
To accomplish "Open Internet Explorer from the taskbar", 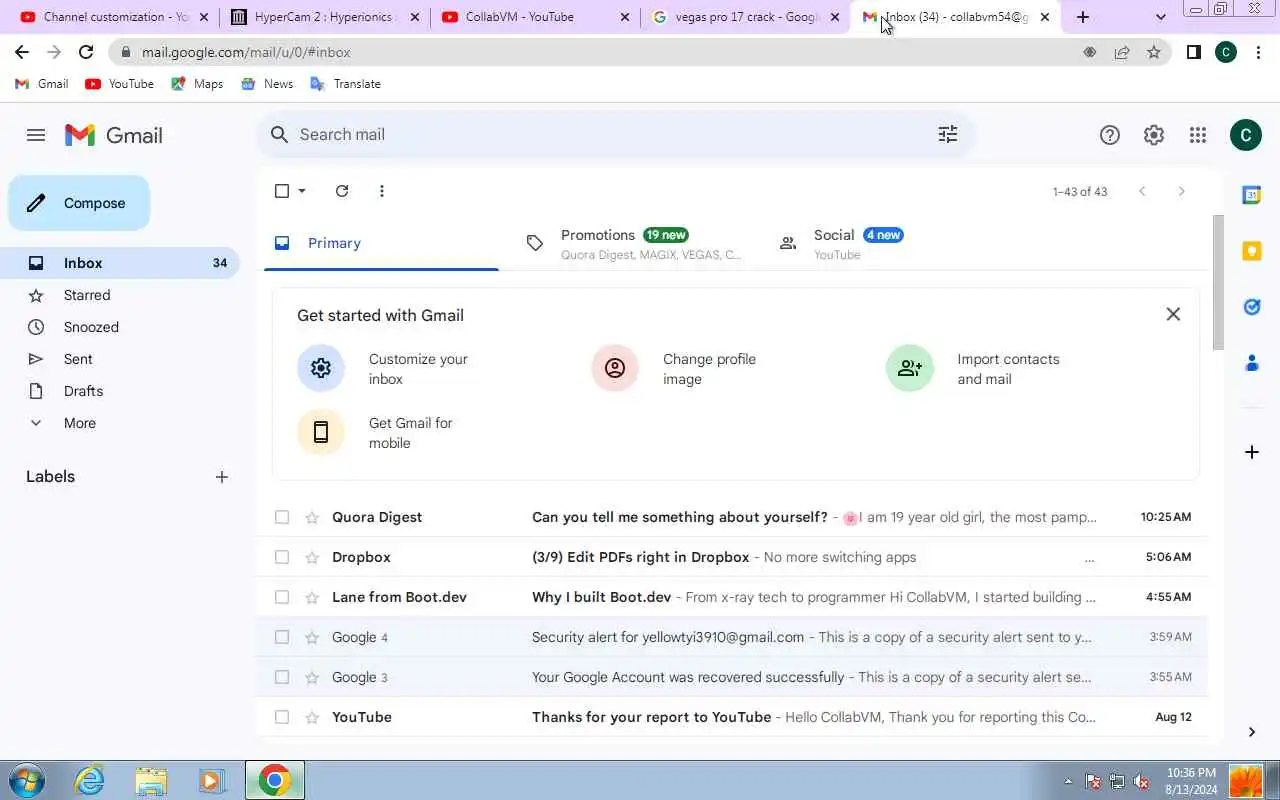I will (90, 780).
